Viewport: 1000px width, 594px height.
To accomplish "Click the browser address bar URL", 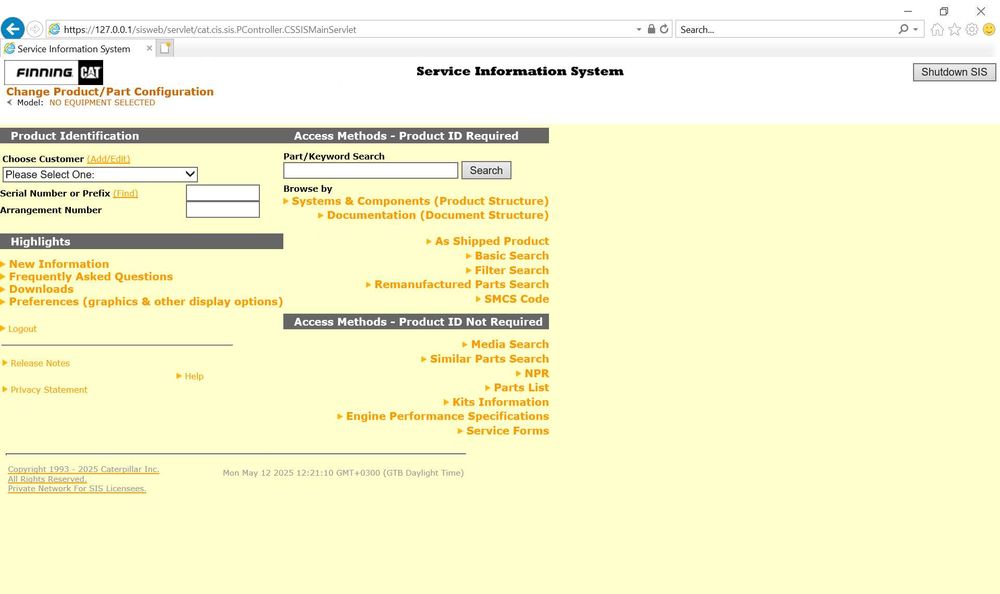I will click(x=210, y=29).
